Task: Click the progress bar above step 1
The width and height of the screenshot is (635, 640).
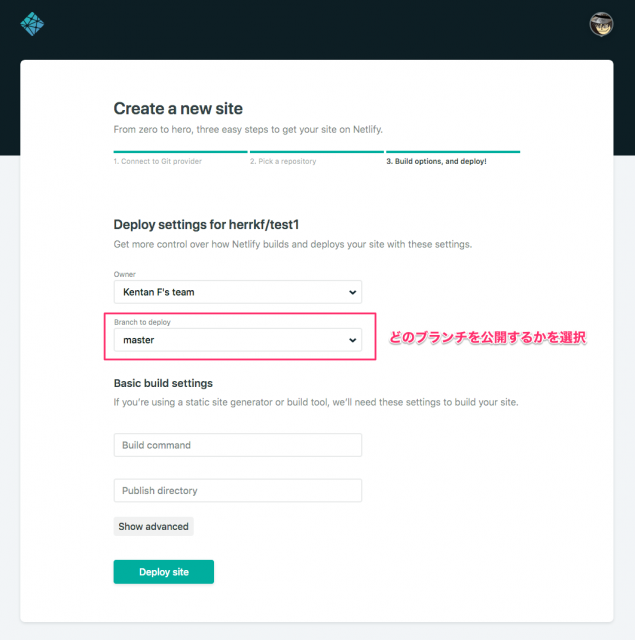Action: point(180,152)
